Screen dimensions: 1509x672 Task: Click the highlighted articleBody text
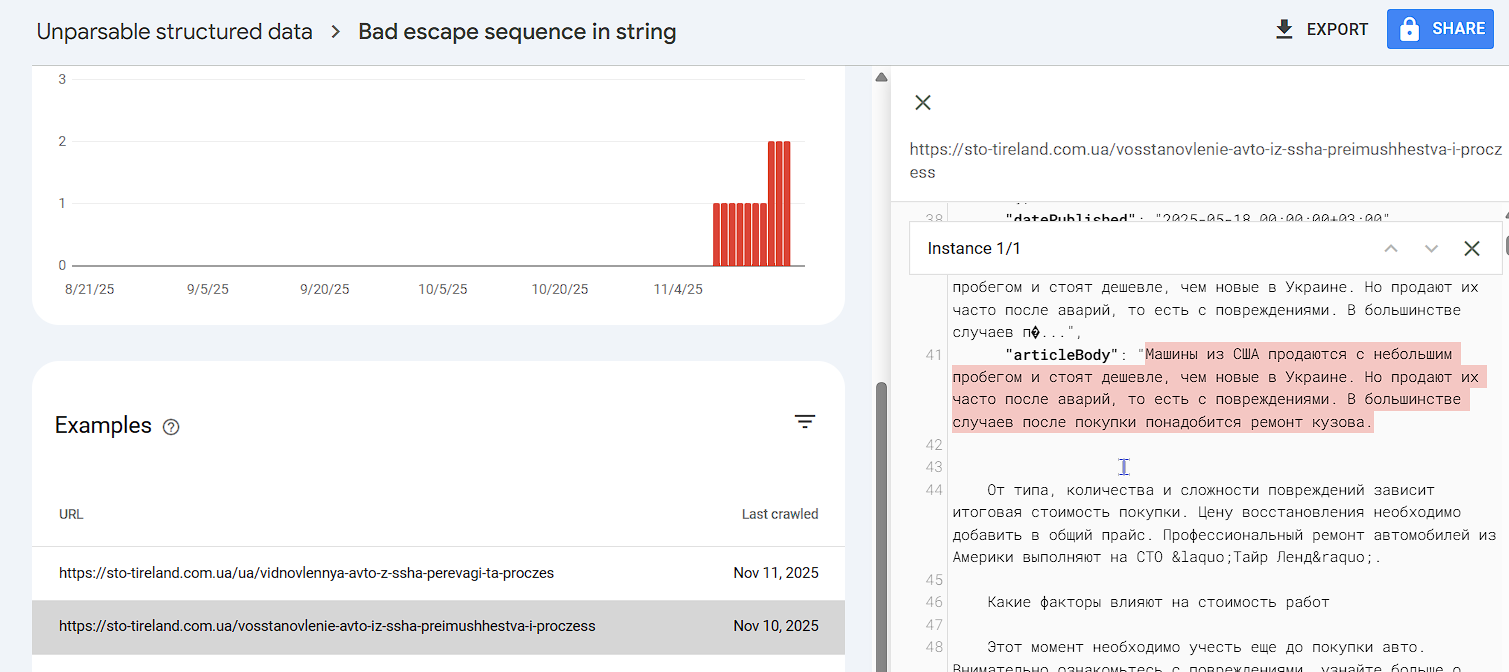coord(1214,388)
